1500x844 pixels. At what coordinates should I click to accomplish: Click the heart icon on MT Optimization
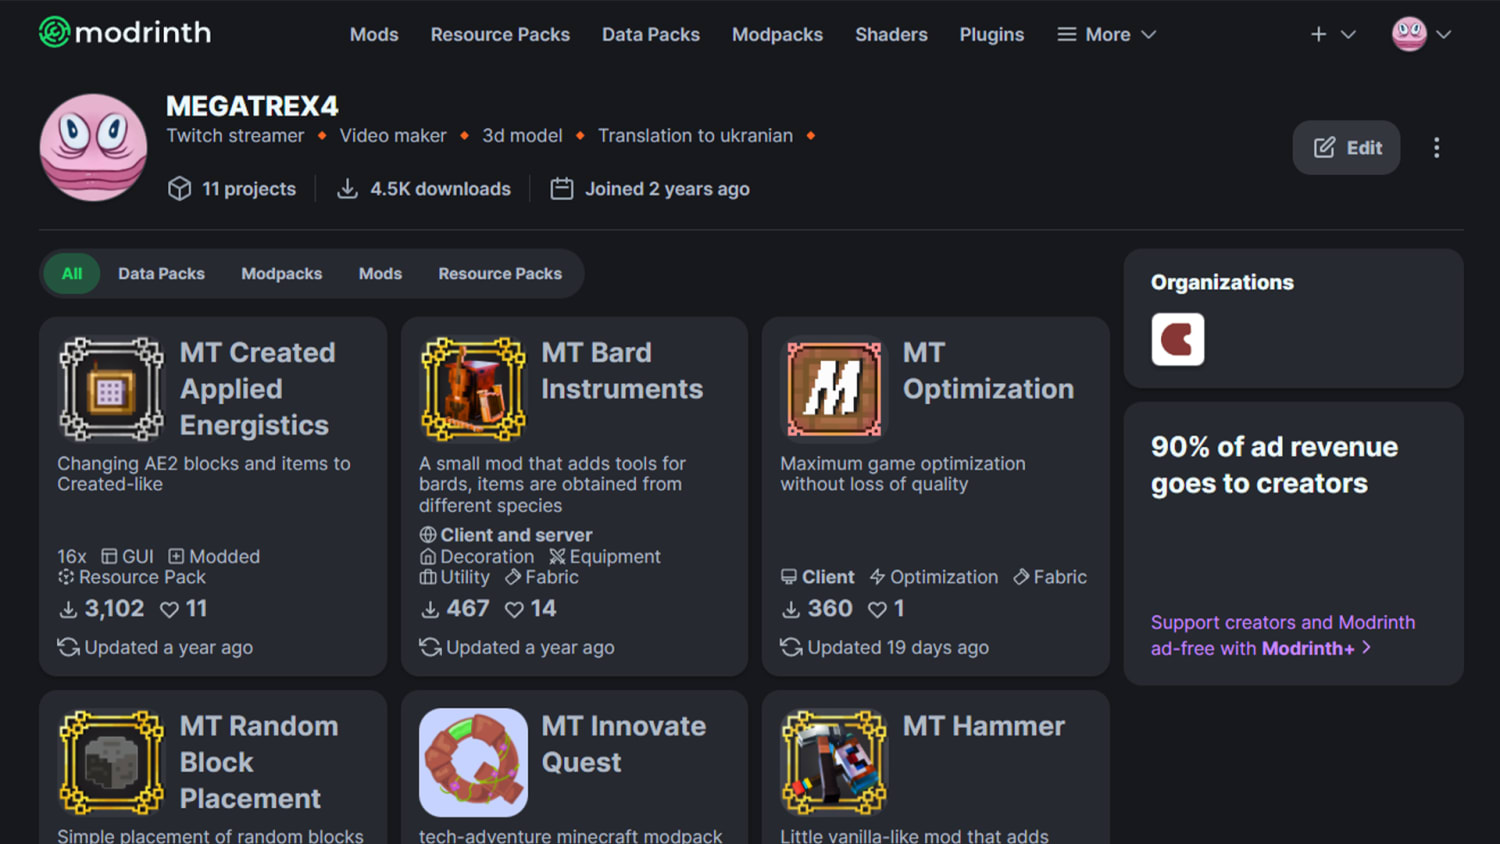coord(877,609)
